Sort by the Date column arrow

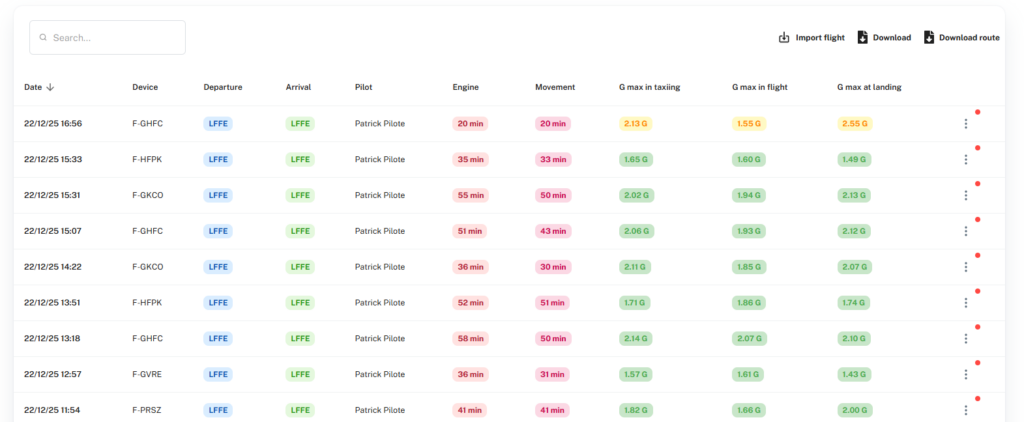click(51, 87)
